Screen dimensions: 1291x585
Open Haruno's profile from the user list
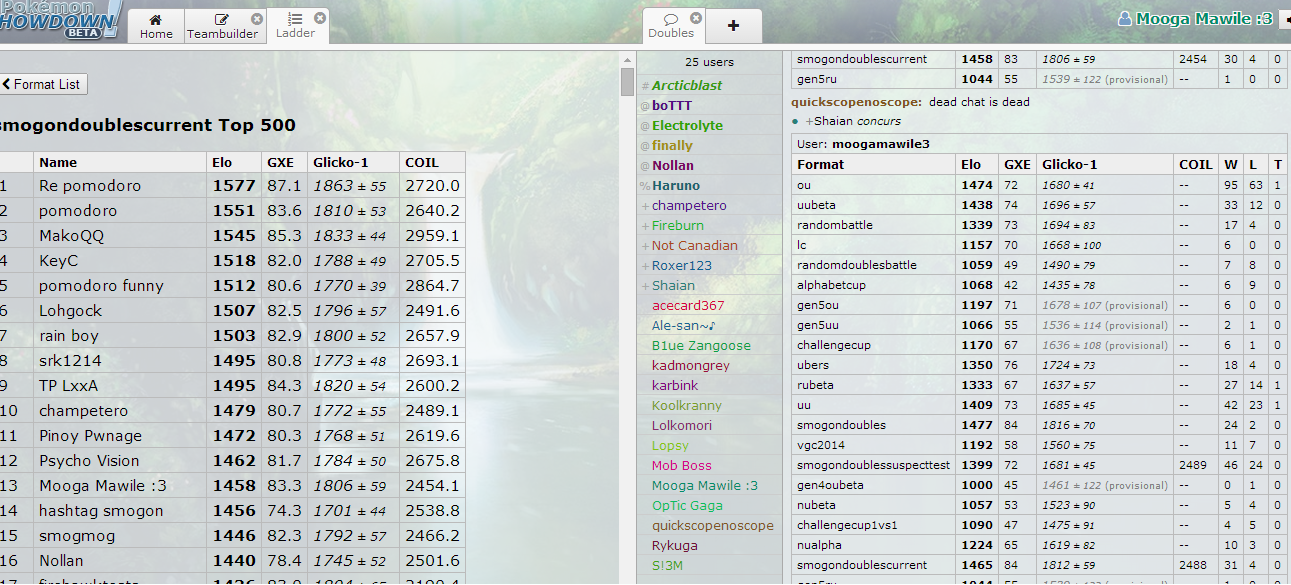pyautogui.click(x=675, y=186)
